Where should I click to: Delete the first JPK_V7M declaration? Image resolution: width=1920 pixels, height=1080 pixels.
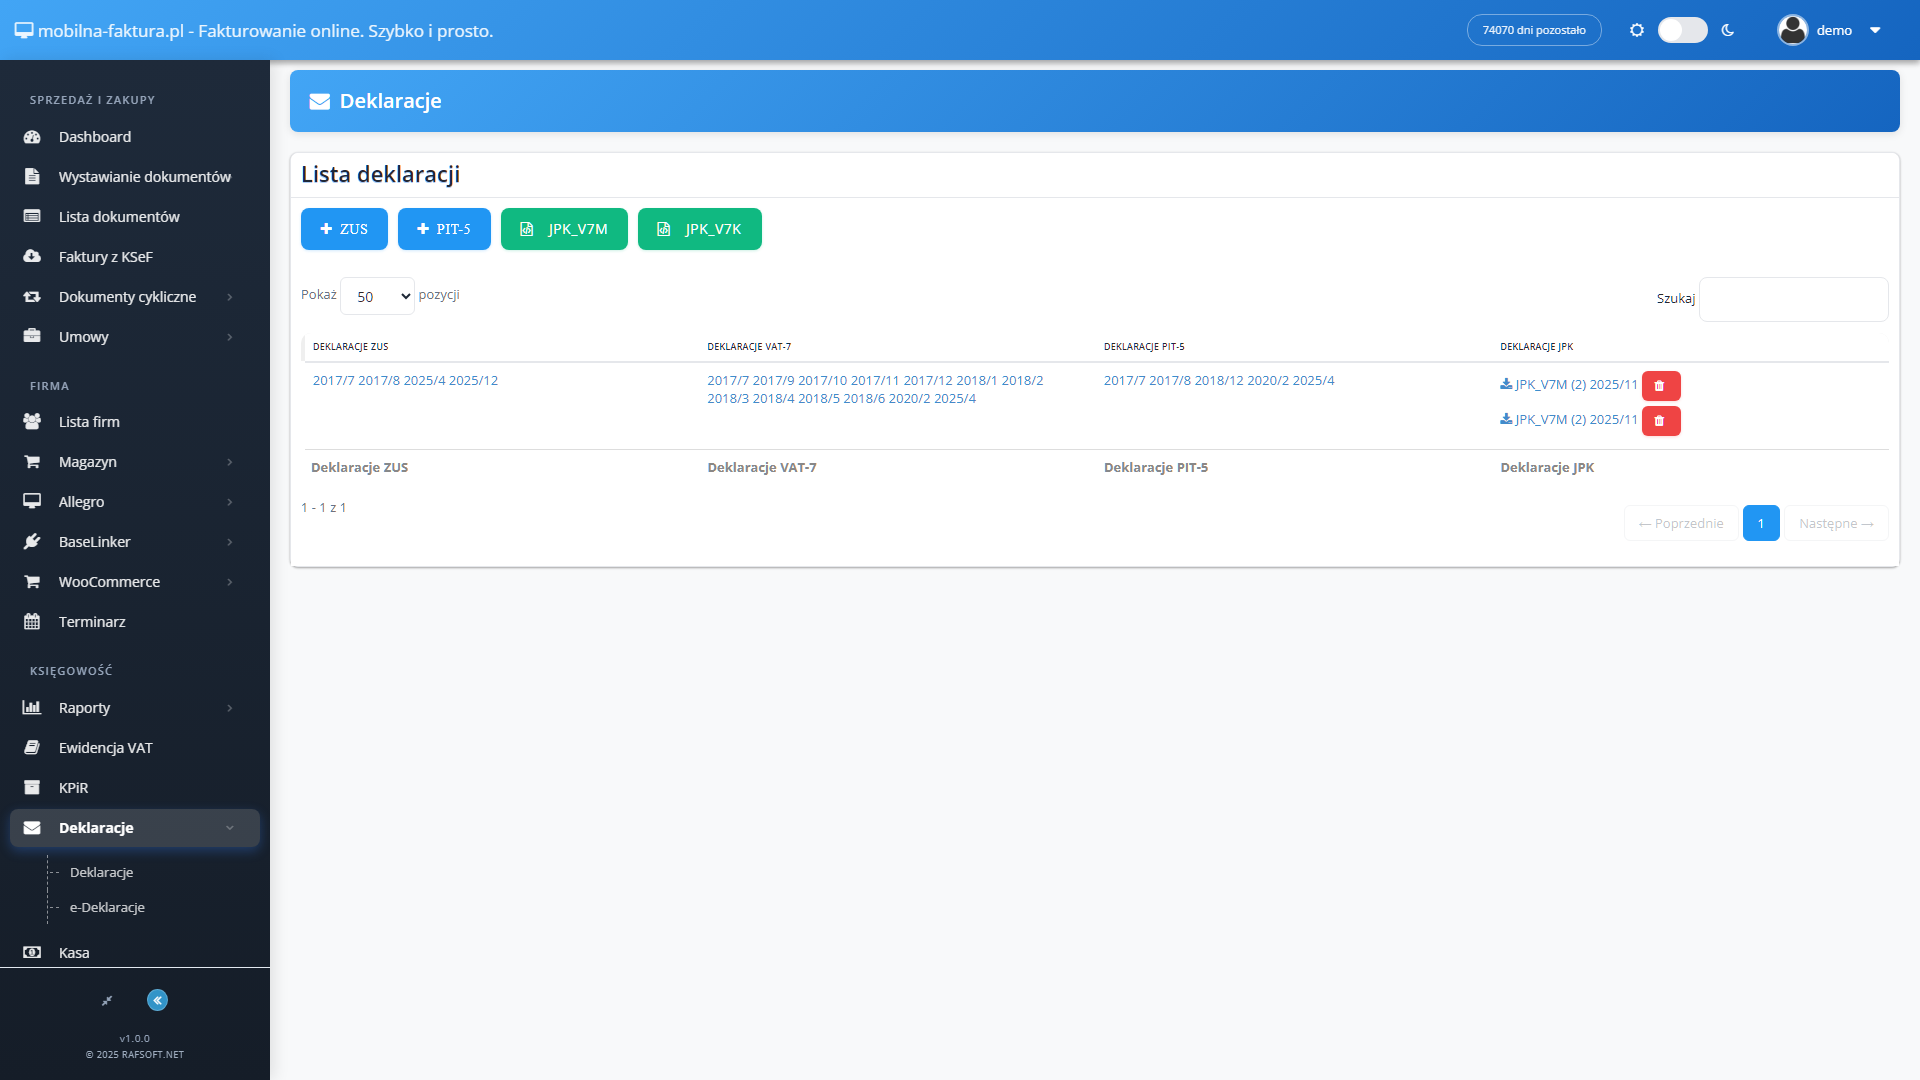tap(1661, 386)
